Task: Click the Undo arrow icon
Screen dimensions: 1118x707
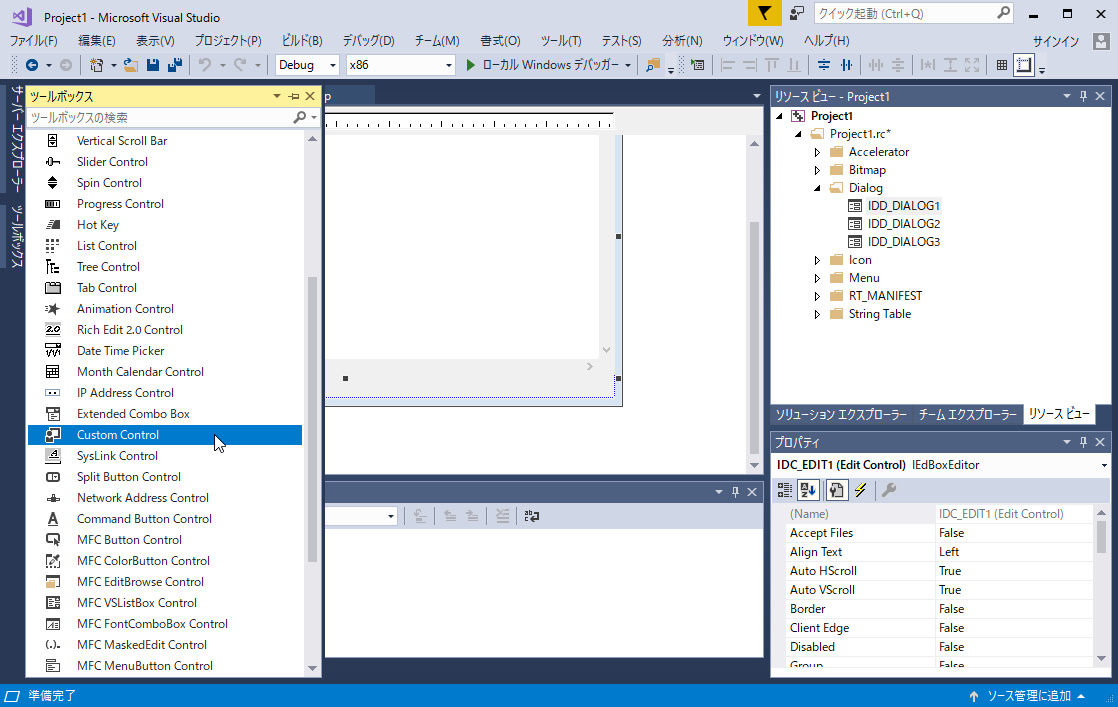Action: point(205,65)
